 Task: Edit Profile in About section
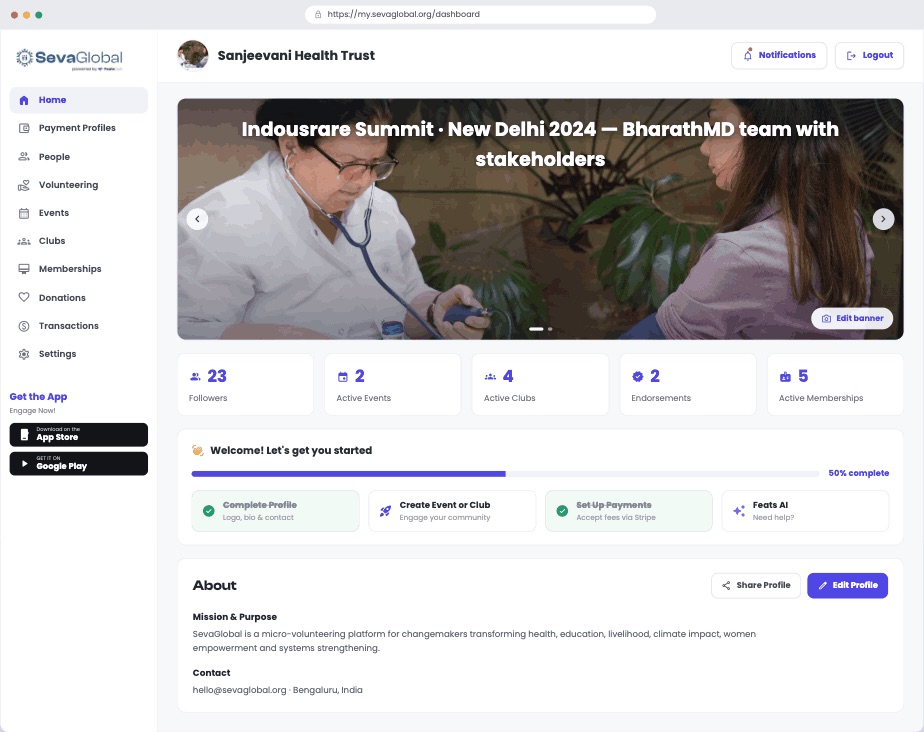[847, 585]
